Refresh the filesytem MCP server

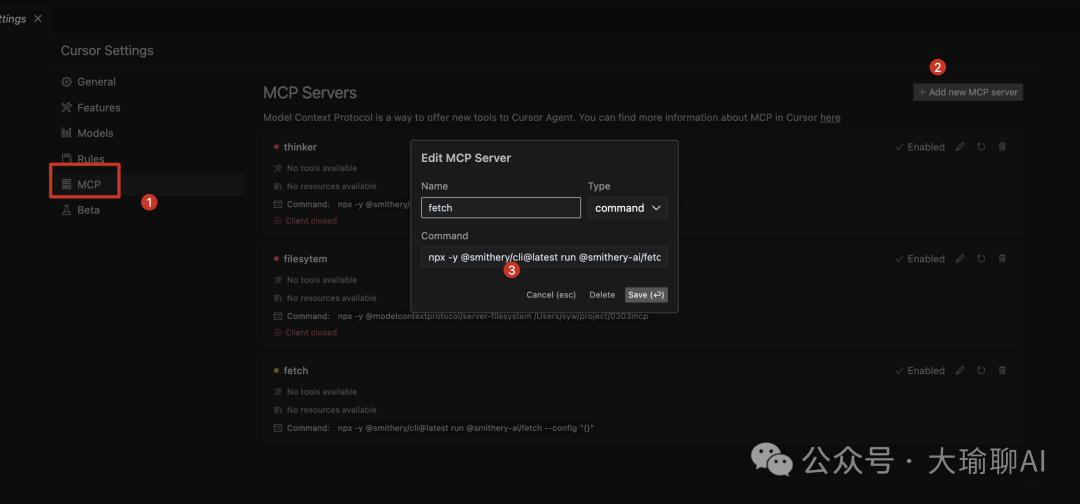click(981, 259)
